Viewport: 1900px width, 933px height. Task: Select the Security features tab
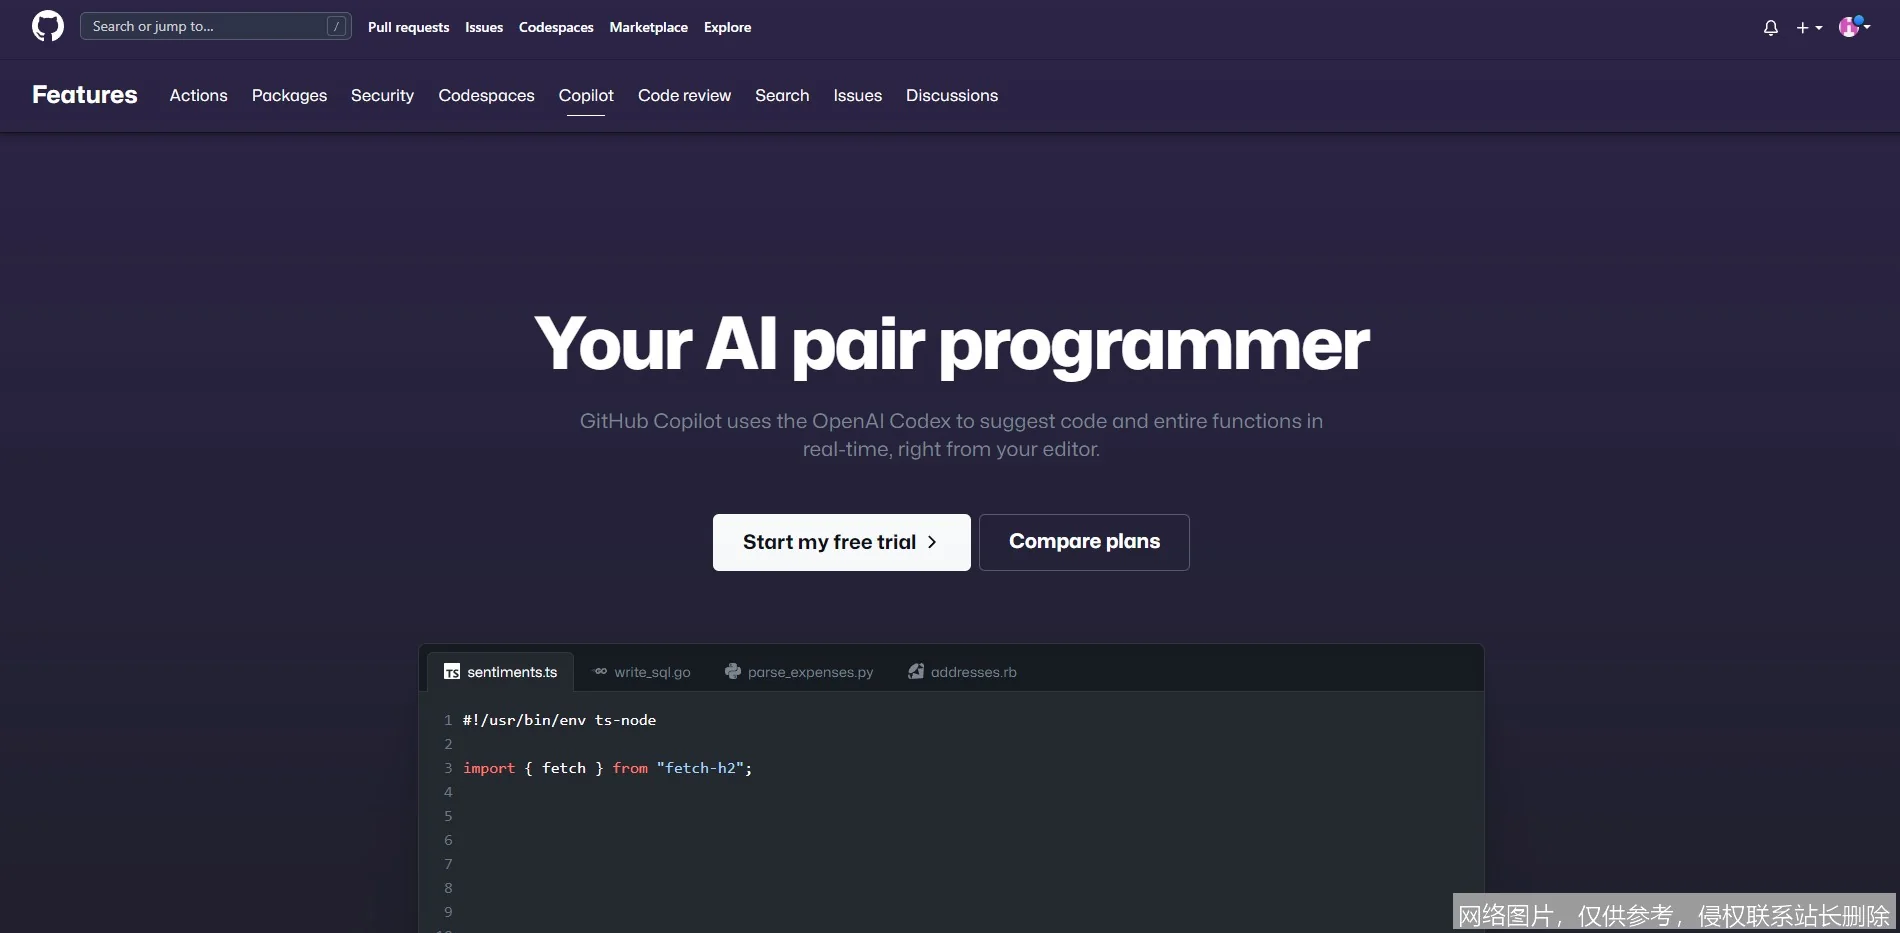click(x=382, y=95)
